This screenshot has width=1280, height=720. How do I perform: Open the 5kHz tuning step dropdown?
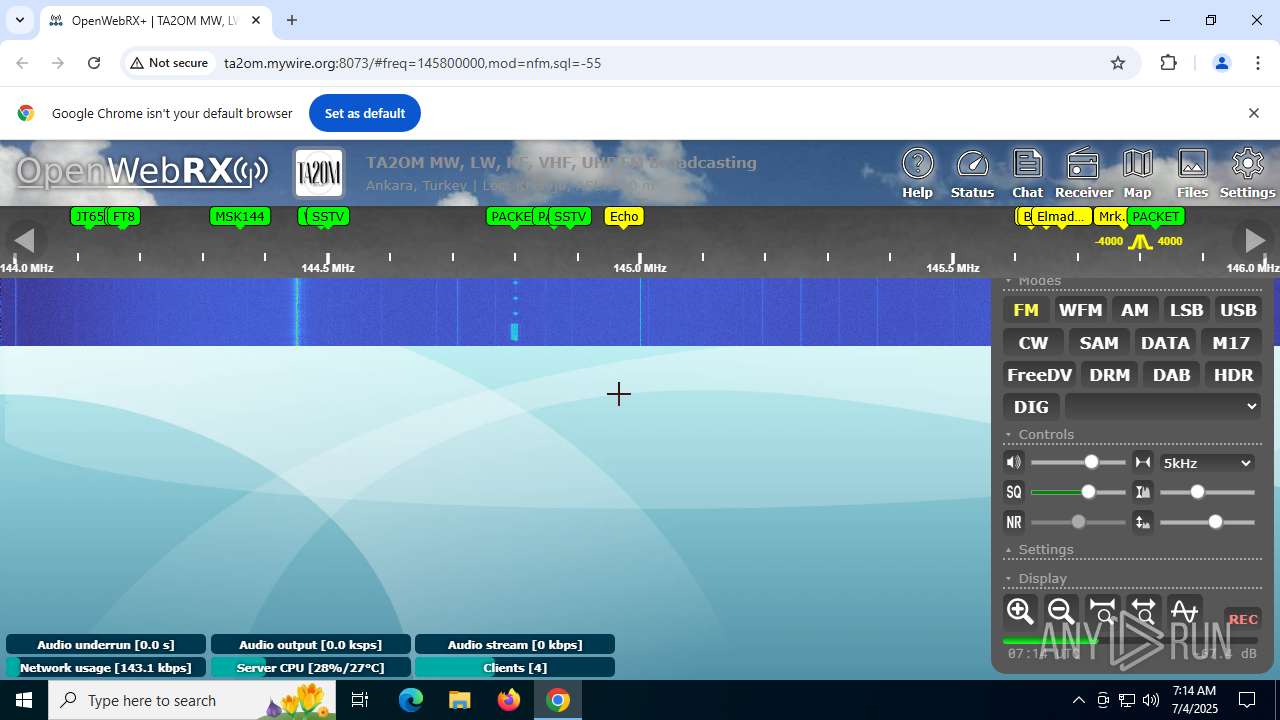click(x=1207, y=463)
